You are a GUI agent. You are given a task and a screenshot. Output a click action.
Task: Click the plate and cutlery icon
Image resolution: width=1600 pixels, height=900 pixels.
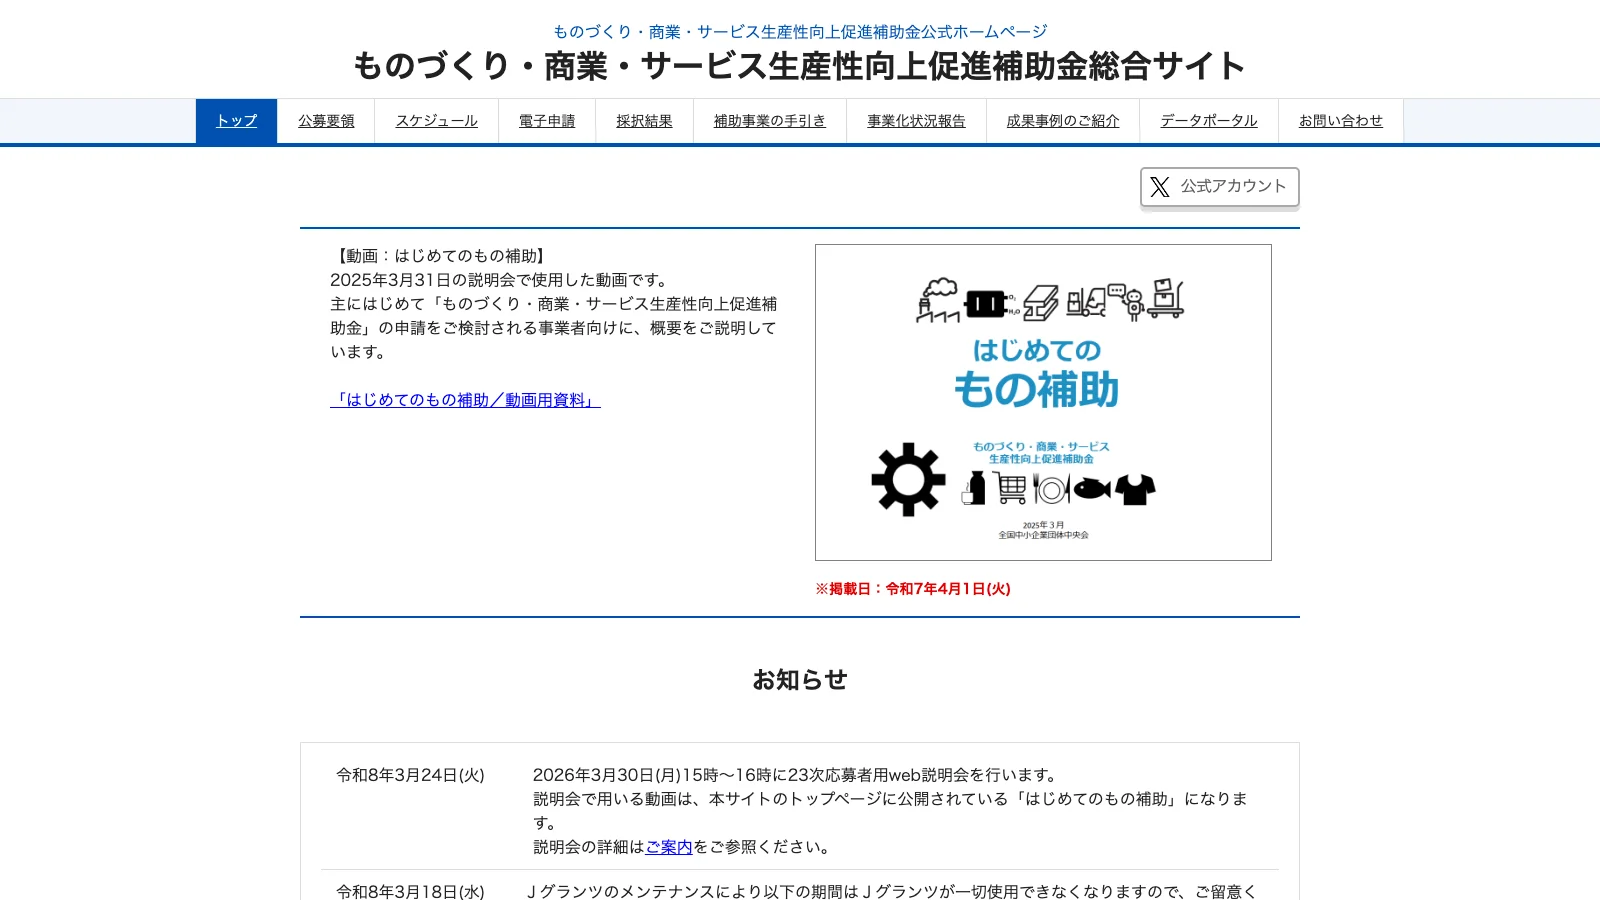(x=1051, y=490)
